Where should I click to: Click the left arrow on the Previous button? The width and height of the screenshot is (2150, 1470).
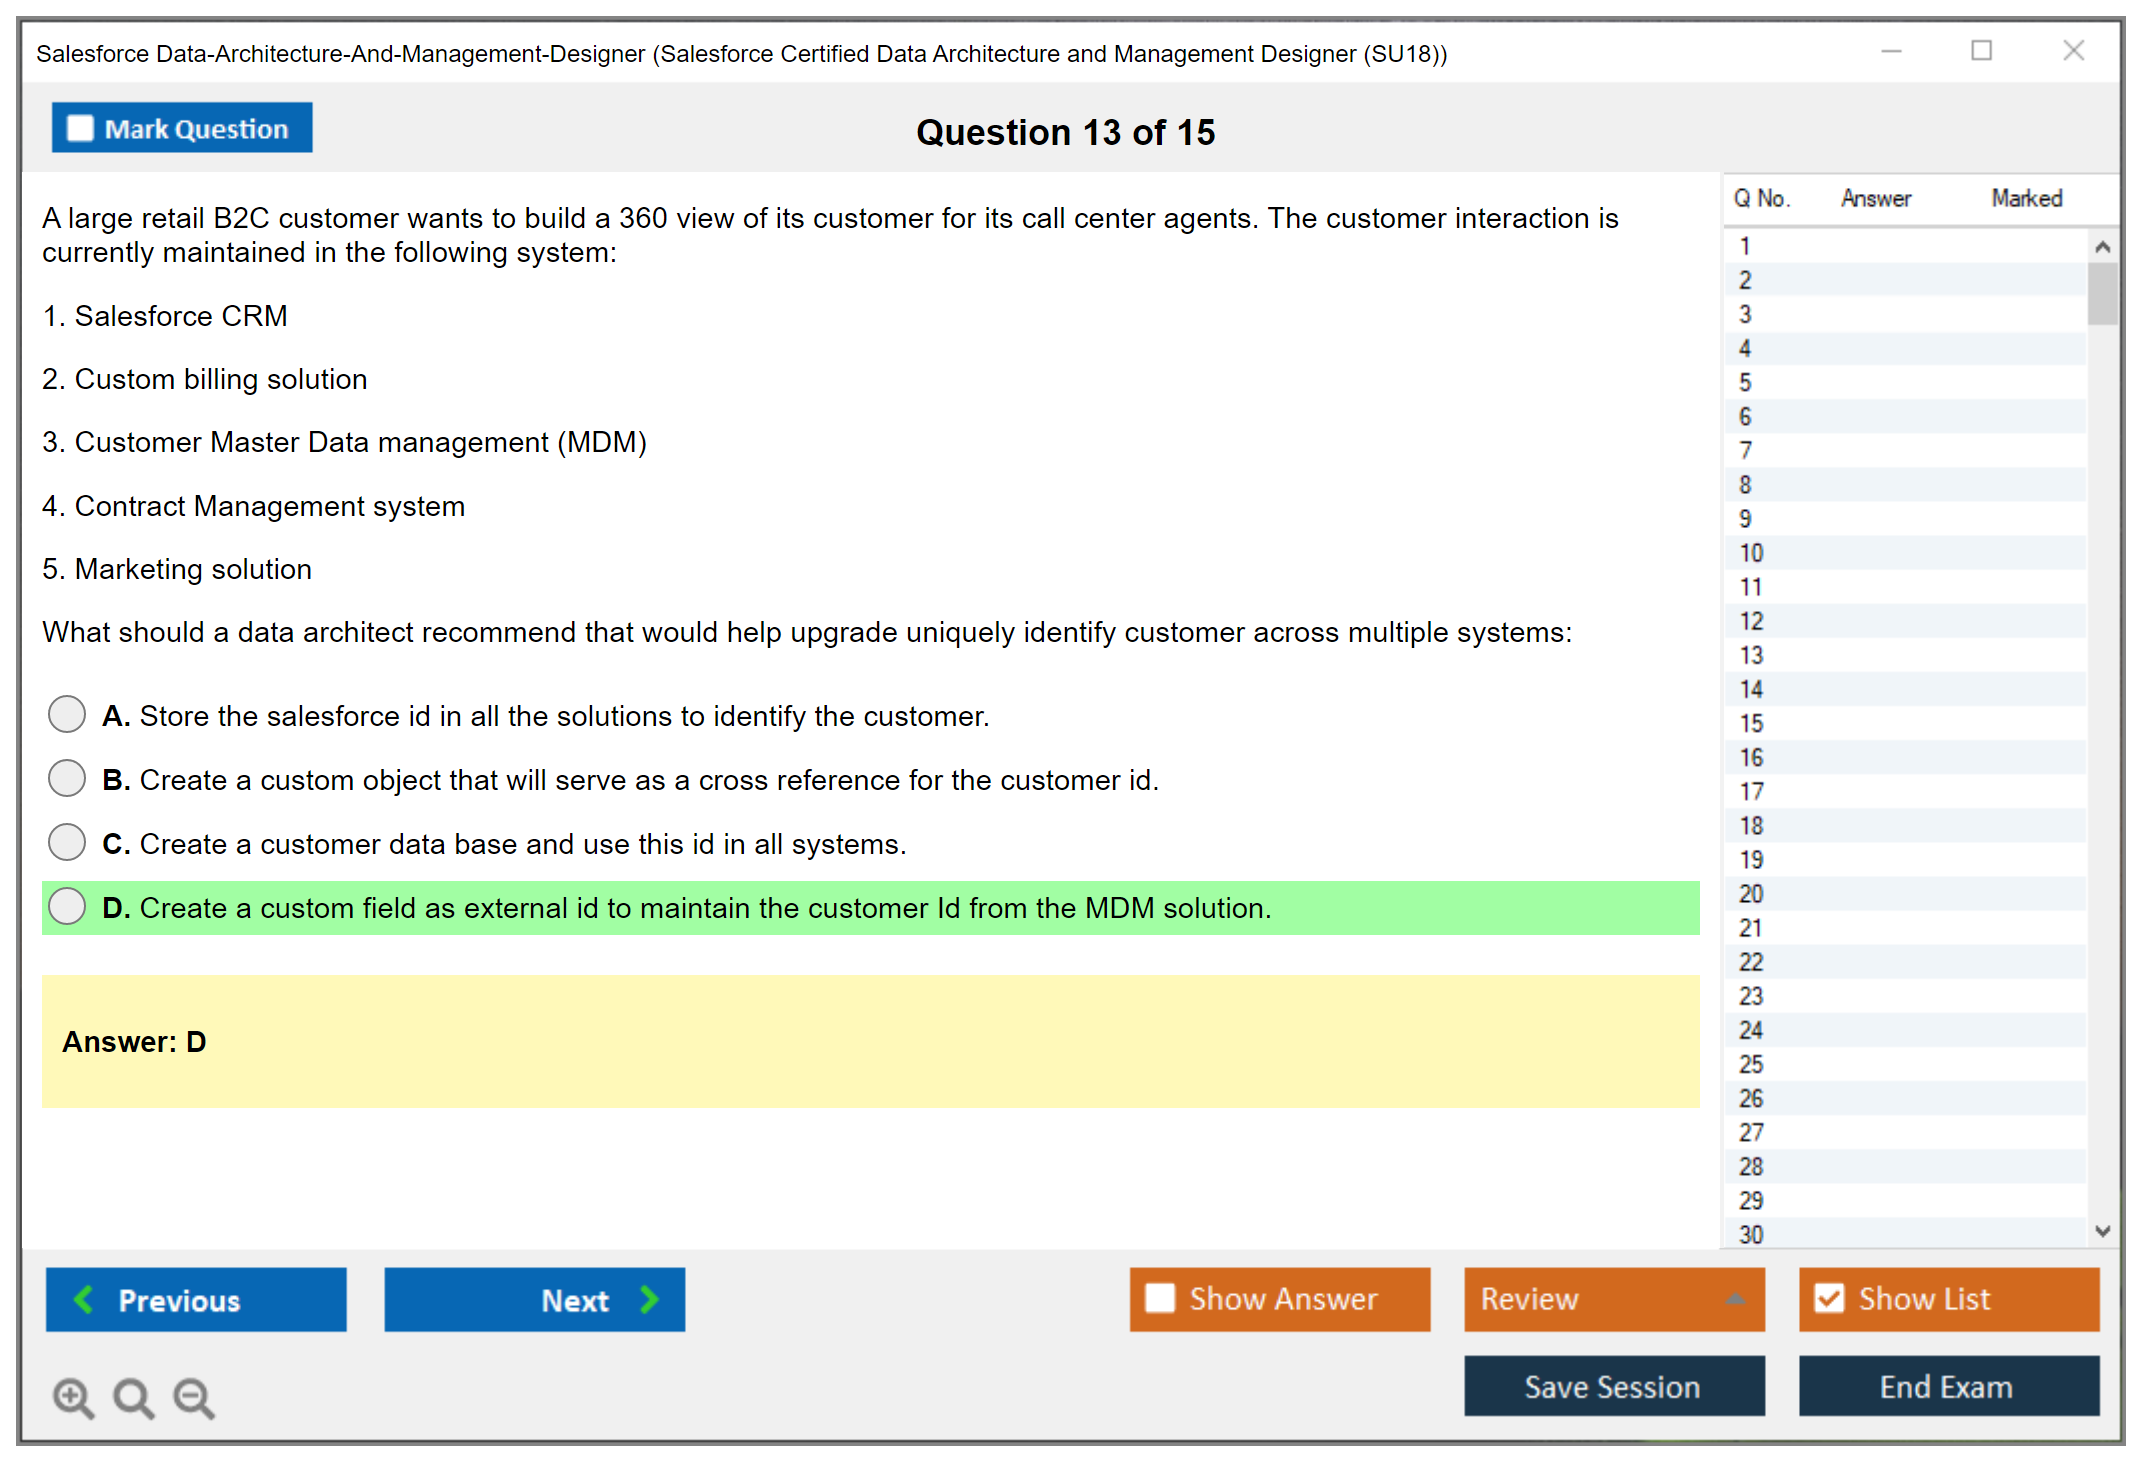pyautogui.click(x=85, y=1300)
